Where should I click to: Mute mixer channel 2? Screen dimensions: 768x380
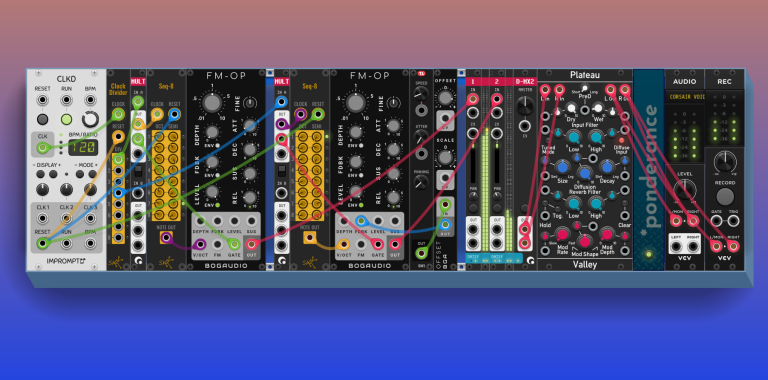pyautogui.click(x=497, y=208)
